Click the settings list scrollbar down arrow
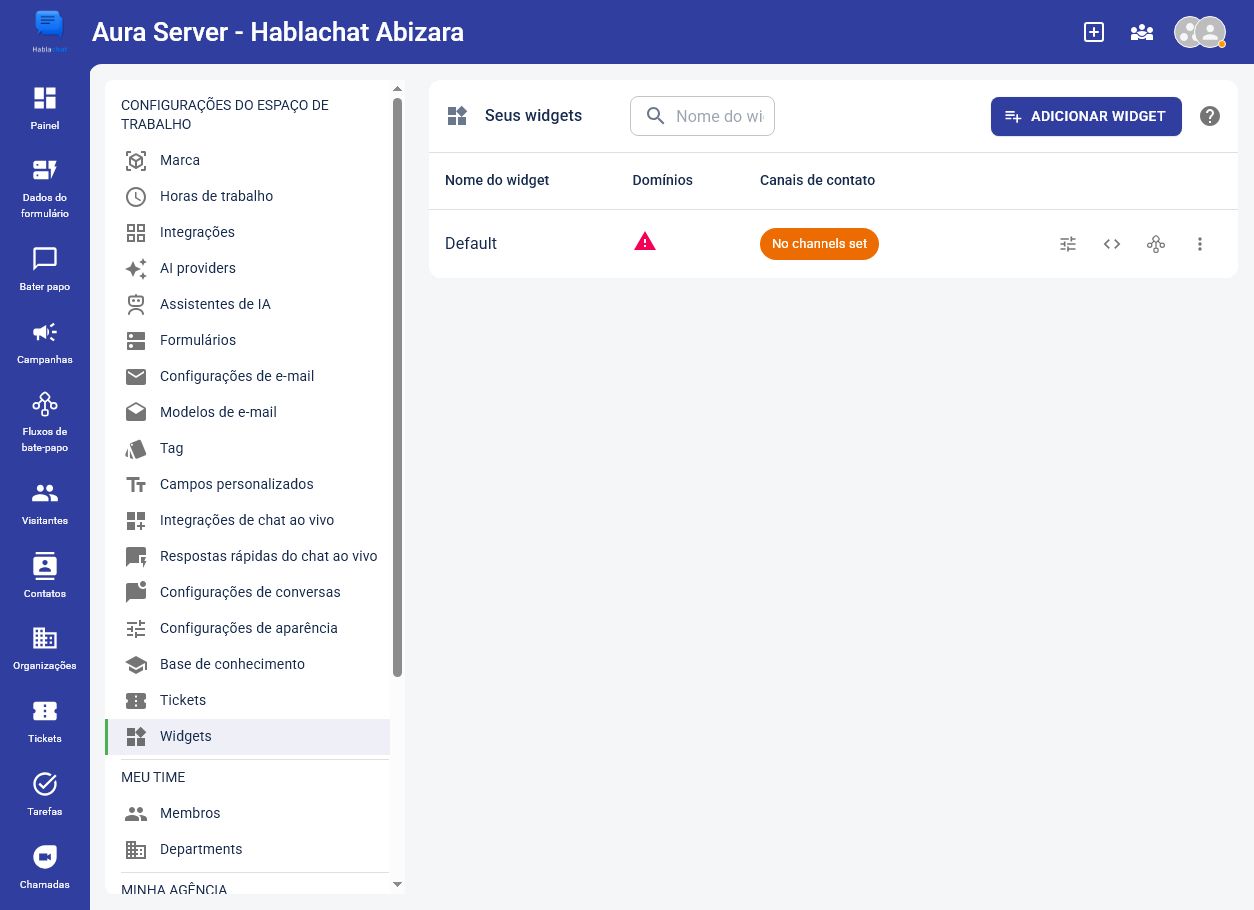The height and width of the screenshot is (910, 1254). pos(397,885)
